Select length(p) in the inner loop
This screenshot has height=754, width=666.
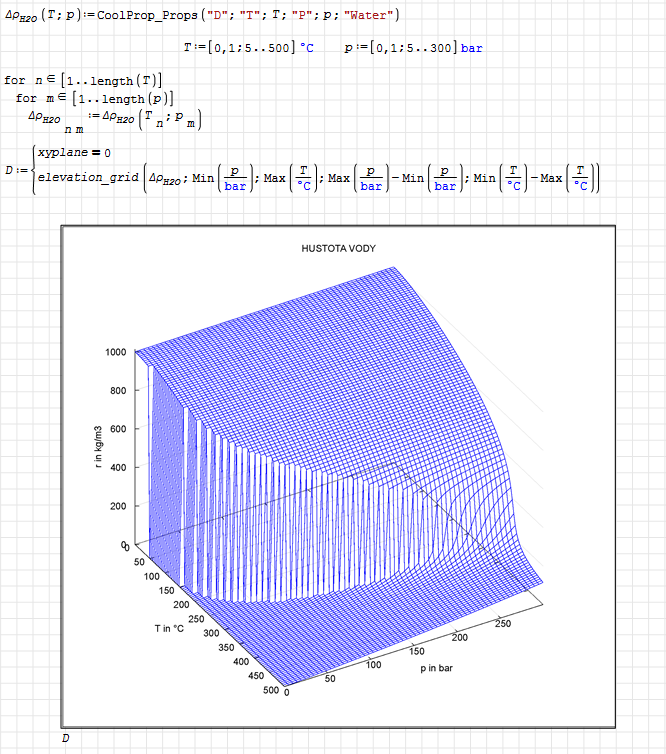(134, 98)
